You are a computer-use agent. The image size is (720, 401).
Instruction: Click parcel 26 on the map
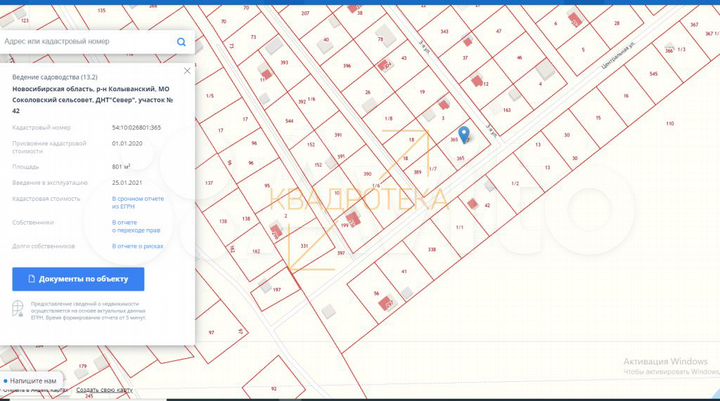click(367, 92)
